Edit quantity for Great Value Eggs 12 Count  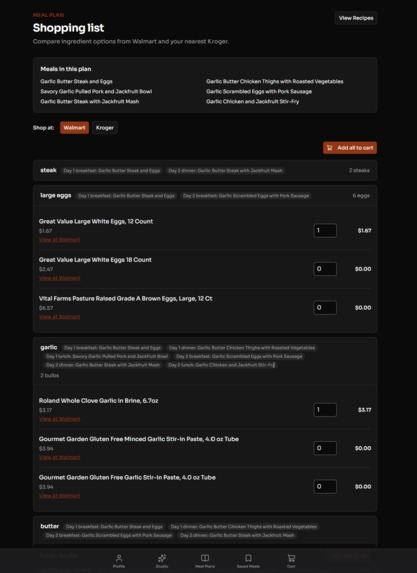[x=325, y=230]
